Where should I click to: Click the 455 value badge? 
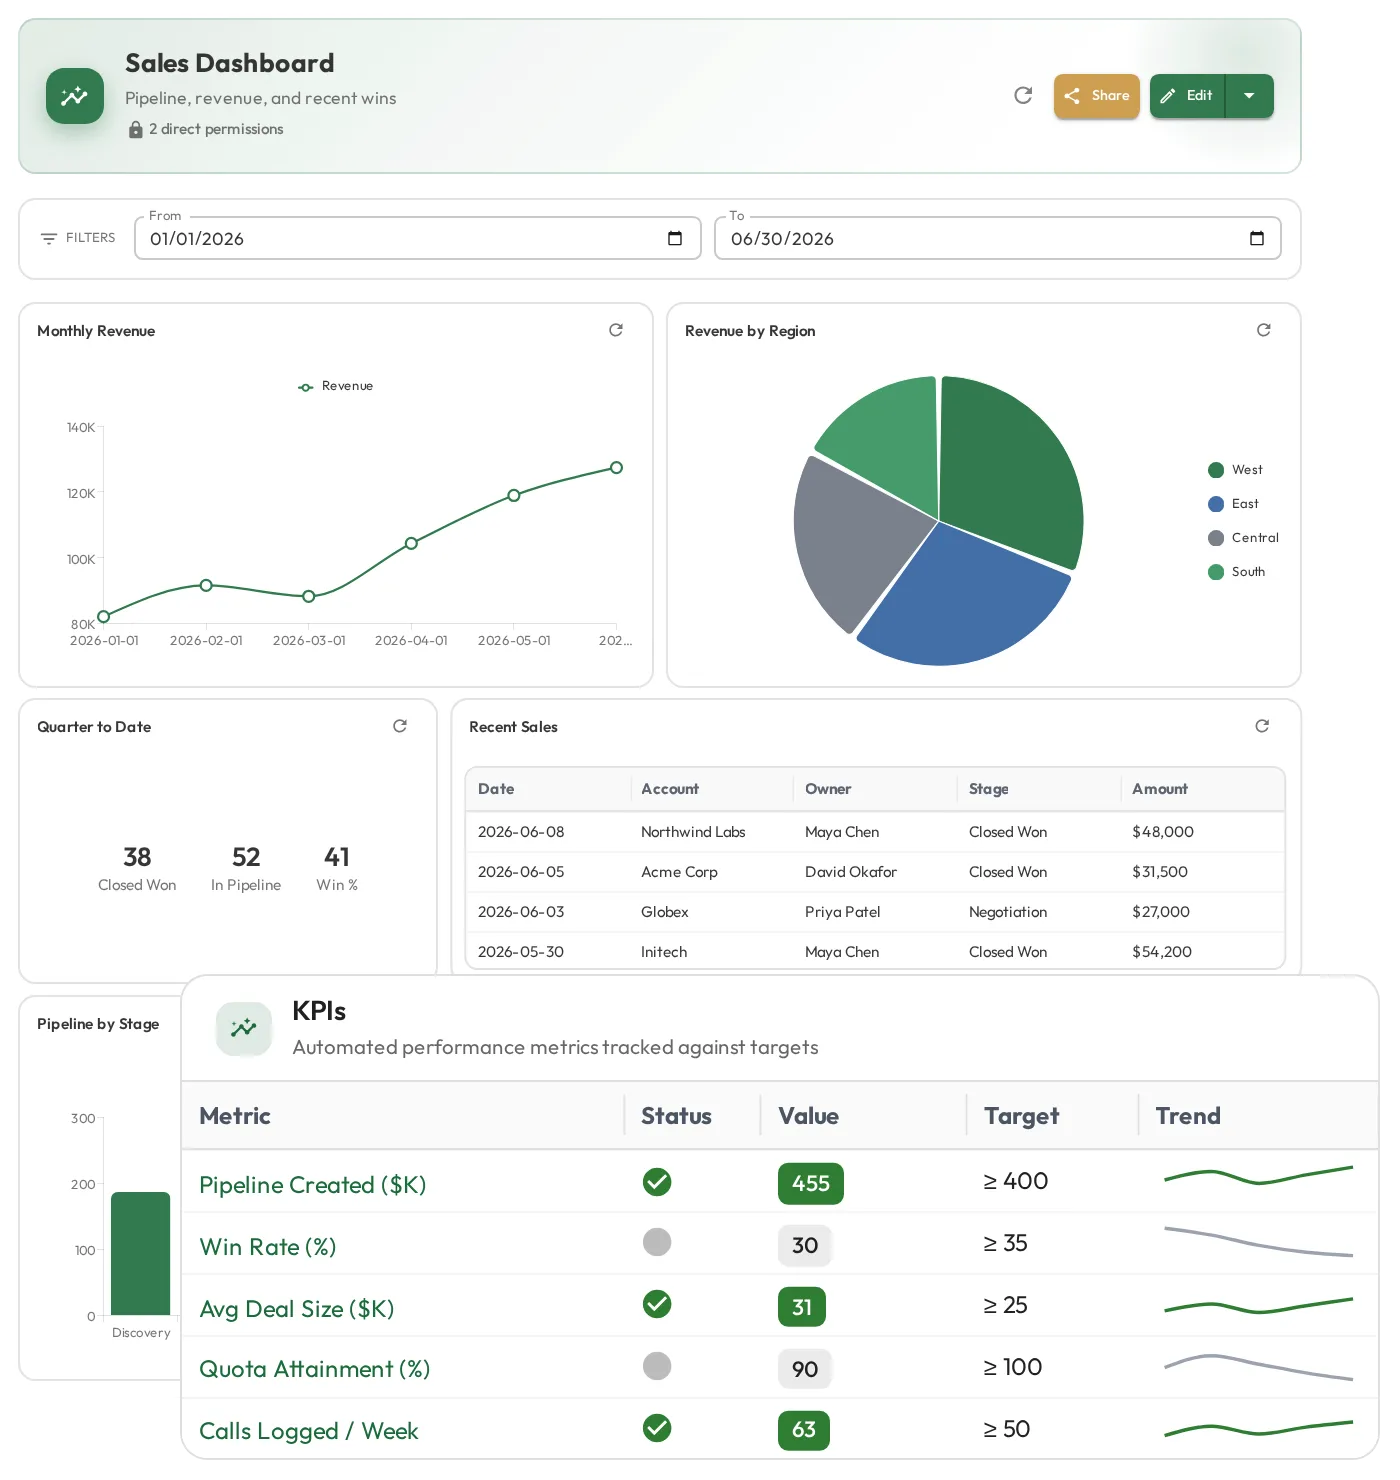tap(811, 1184)
